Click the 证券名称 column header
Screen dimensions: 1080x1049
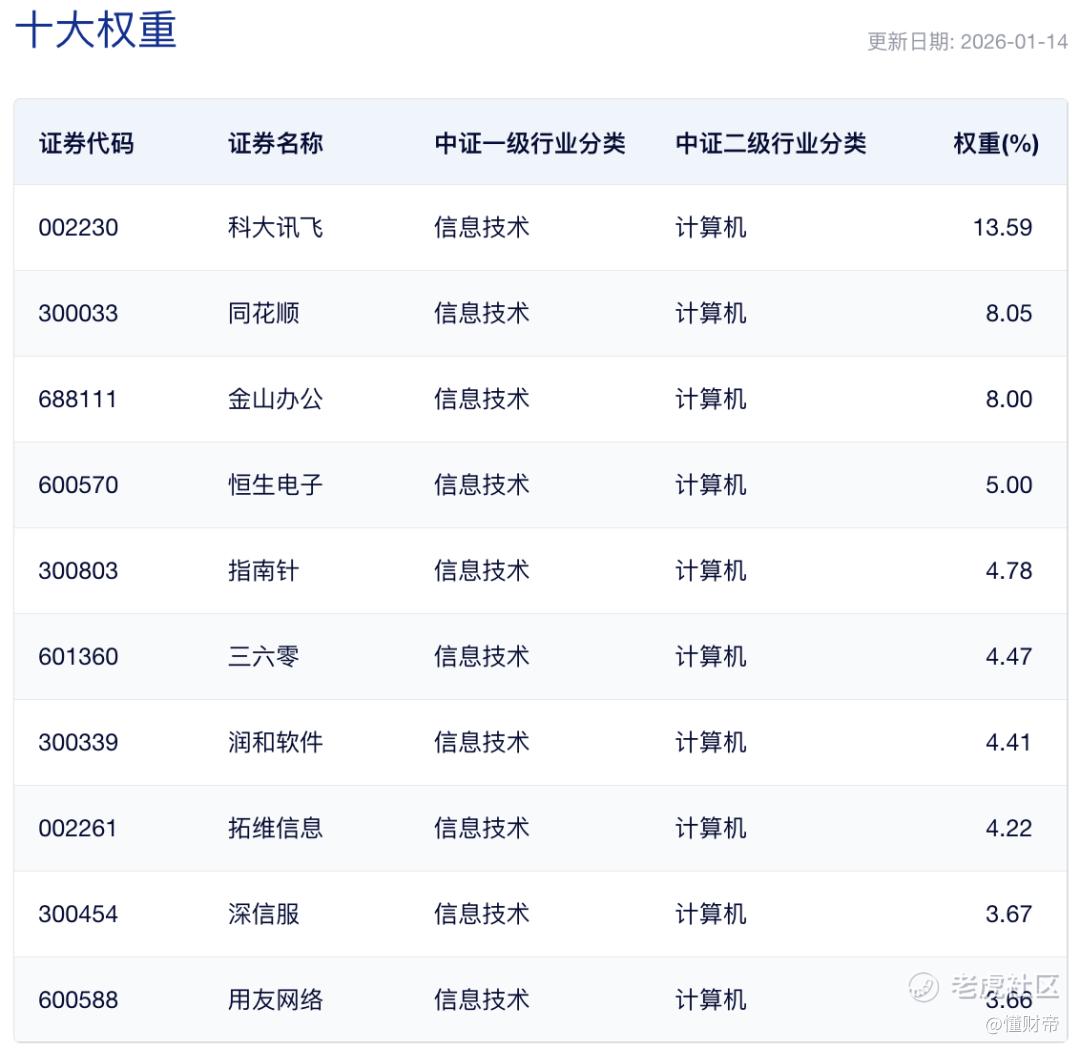[276, 143]
